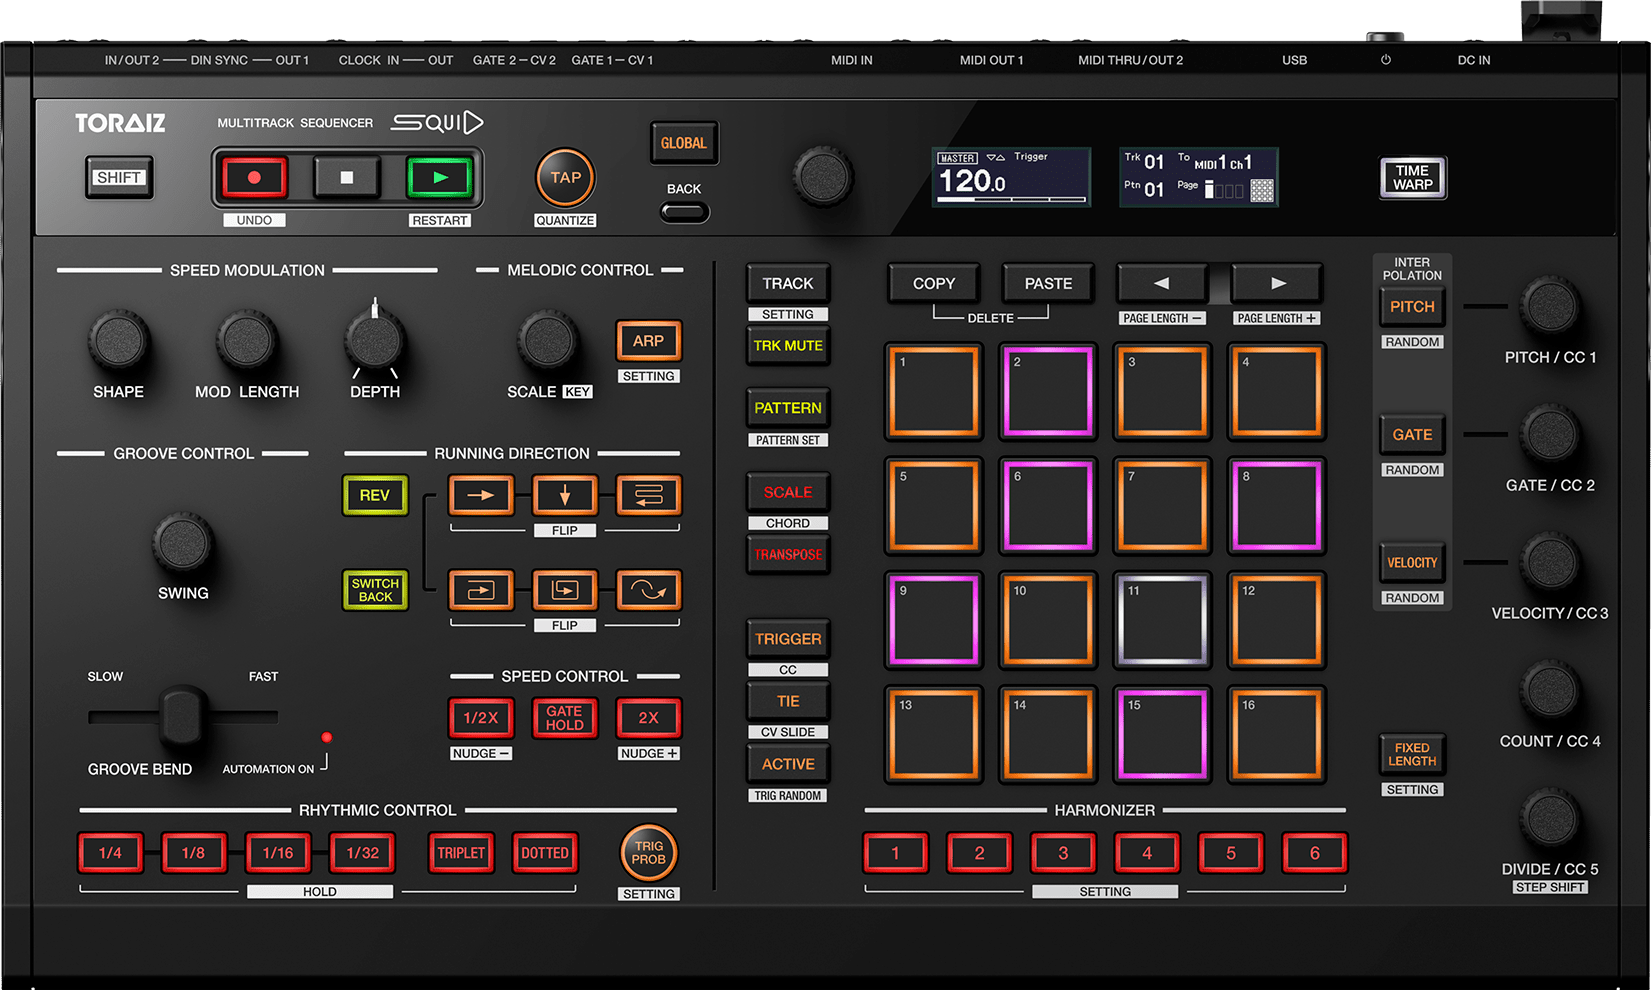This screenshot has height=990, width=1651.
Task: Open SCALE mode
Action: [788, 492]
